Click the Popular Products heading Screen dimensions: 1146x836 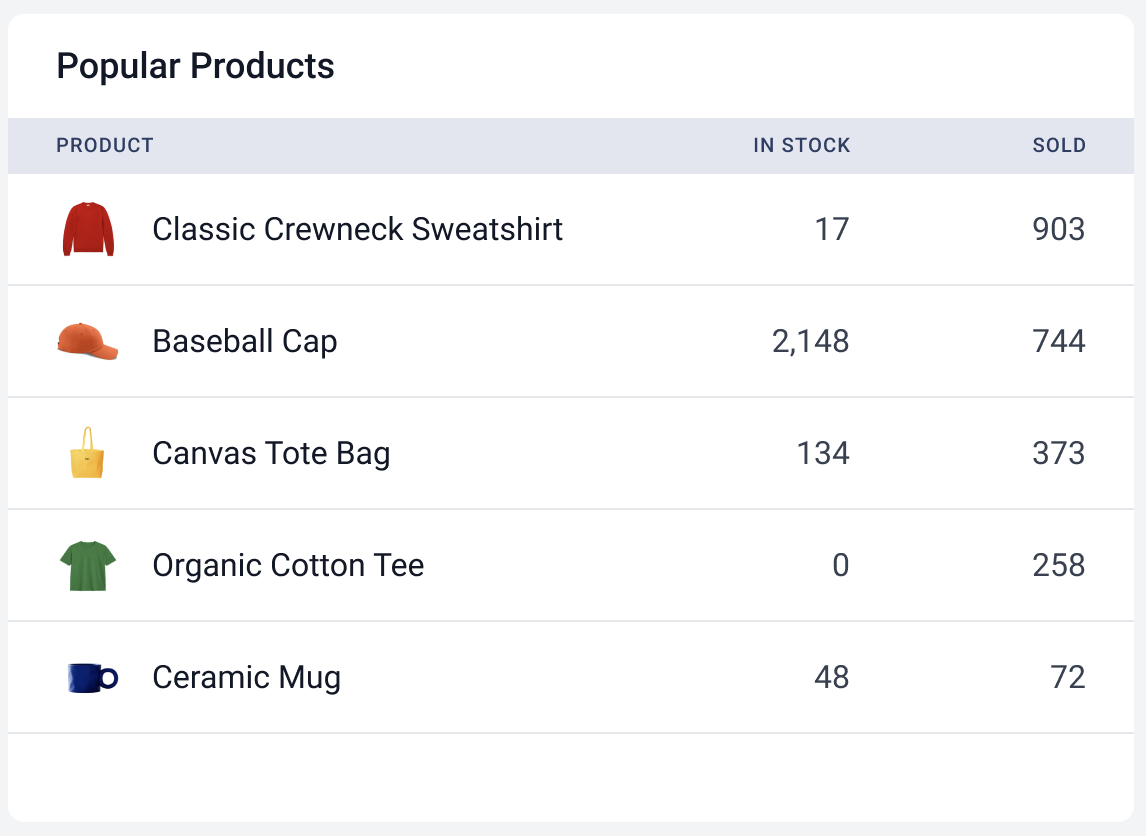(195, 66)
